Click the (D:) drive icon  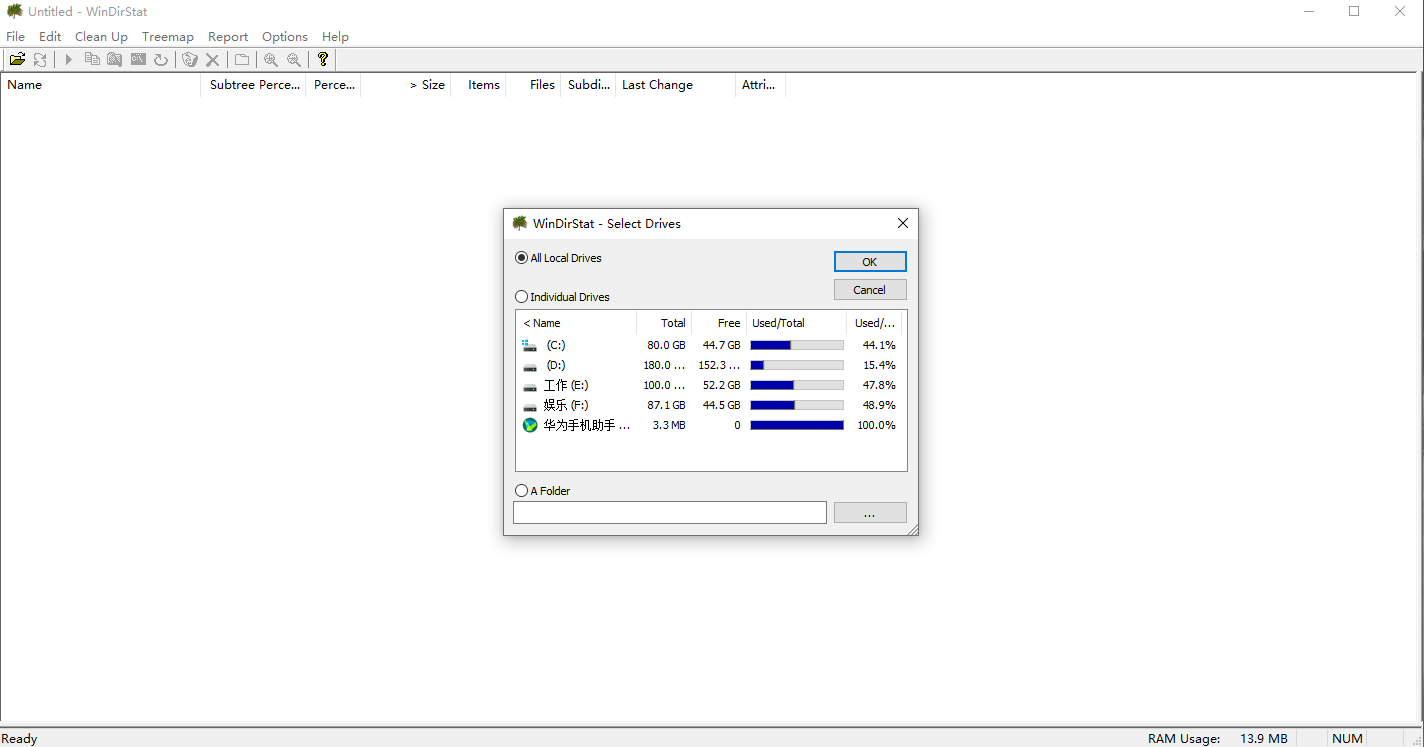click(530, 365)
